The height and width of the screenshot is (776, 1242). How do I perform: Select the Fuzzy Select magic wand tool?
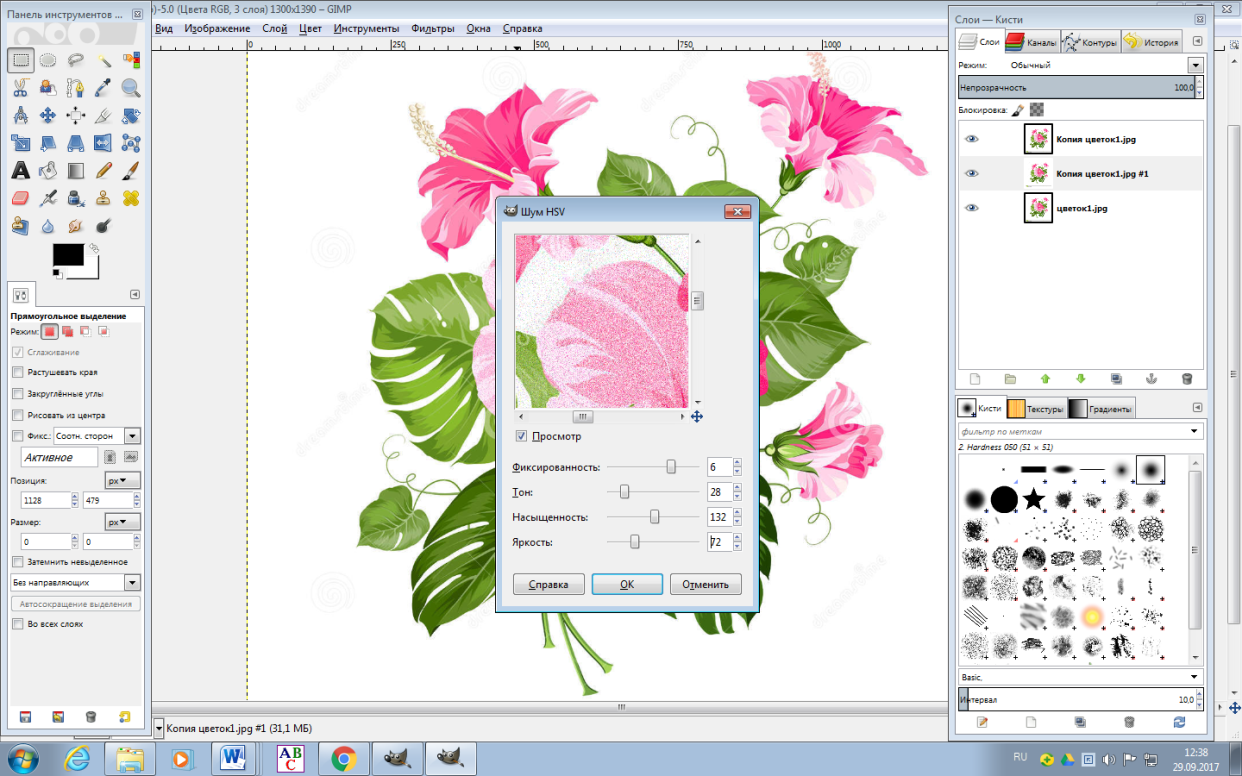coord(103,61)
